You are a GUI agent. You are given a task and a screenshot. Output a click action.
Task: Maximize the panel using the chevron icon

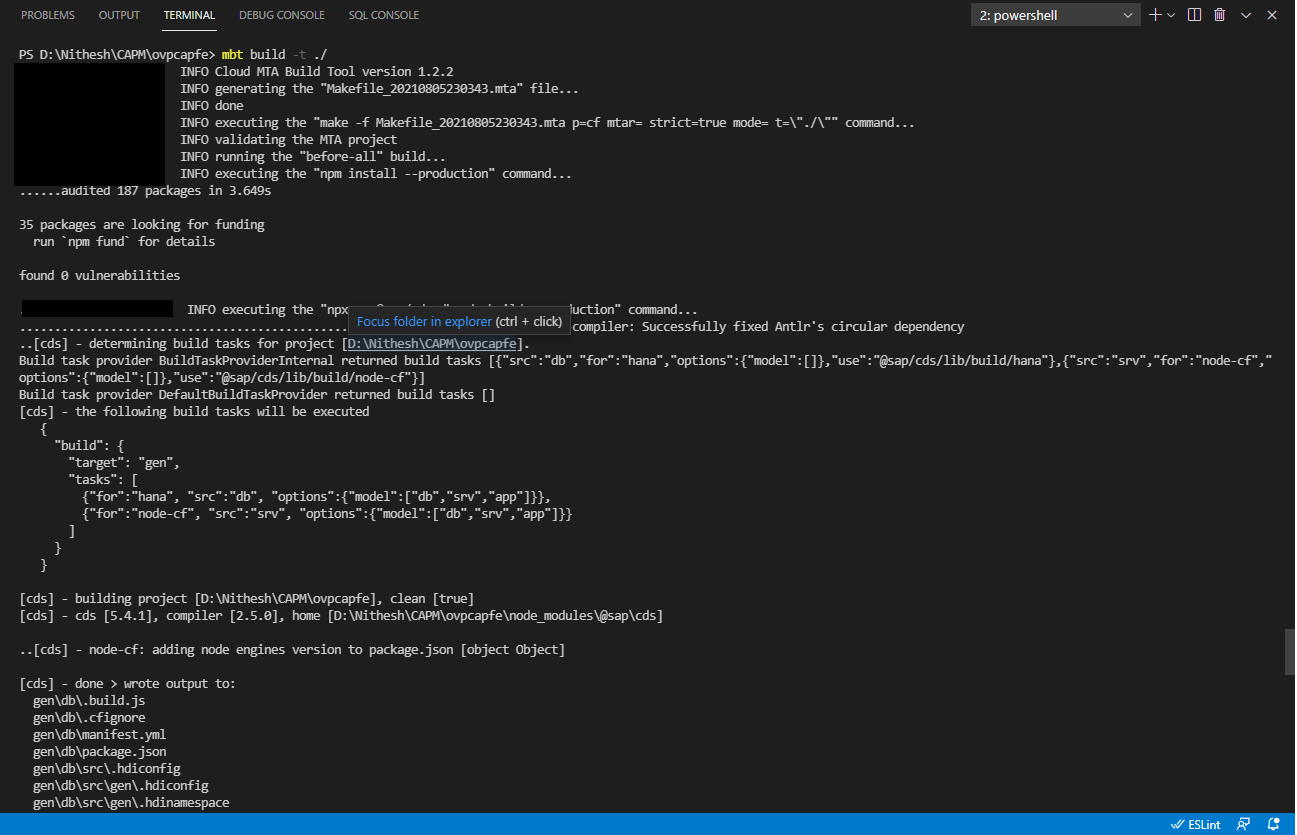pos(1248,14)
